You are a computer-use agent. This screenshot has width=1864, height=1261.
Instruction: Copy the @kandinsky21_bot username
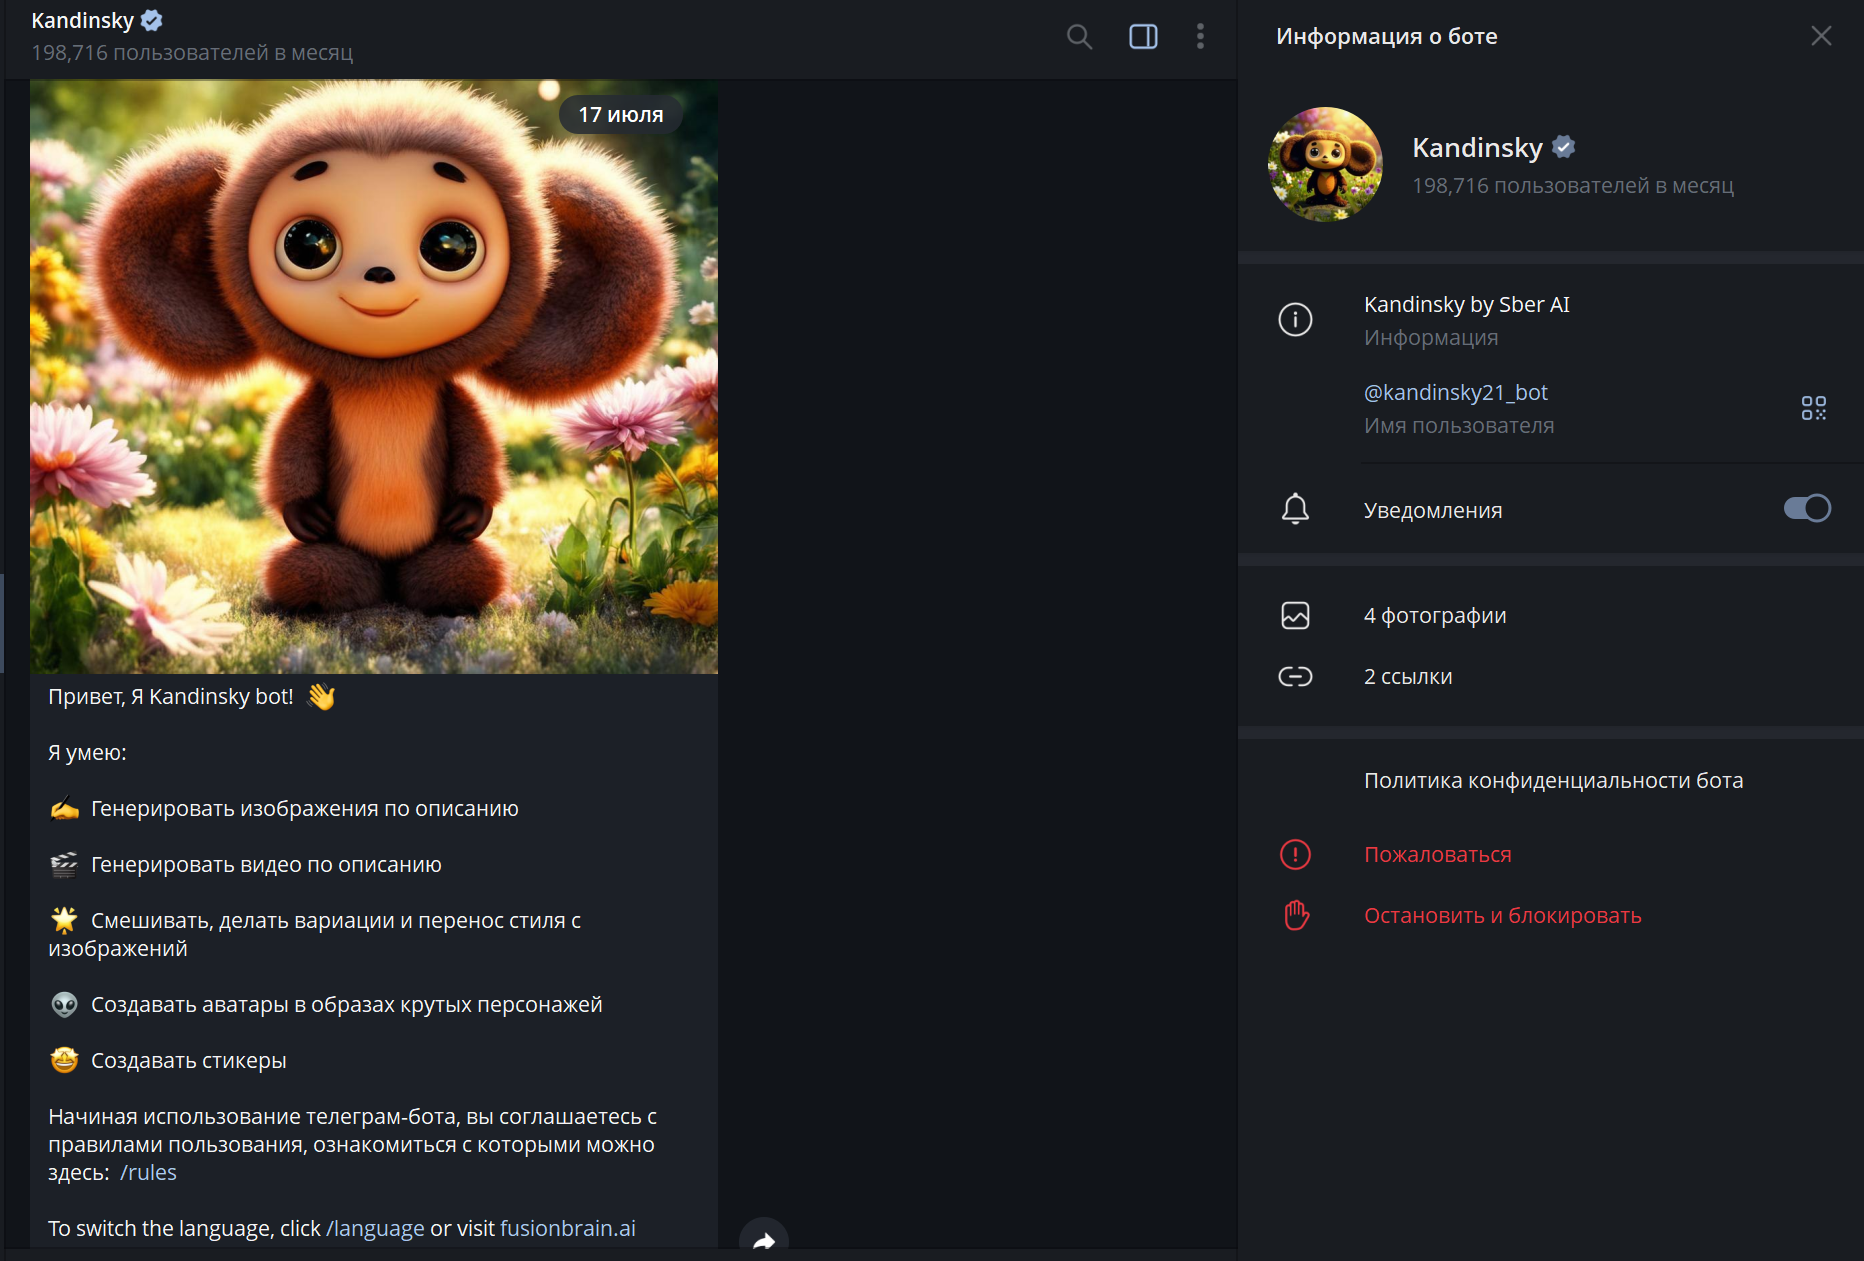[1455, 392]
